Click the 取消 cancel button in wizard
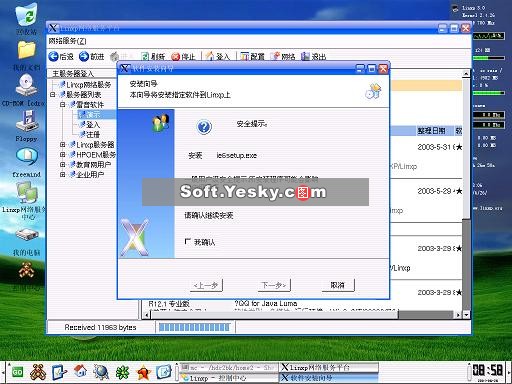 (x=338, y=285)
